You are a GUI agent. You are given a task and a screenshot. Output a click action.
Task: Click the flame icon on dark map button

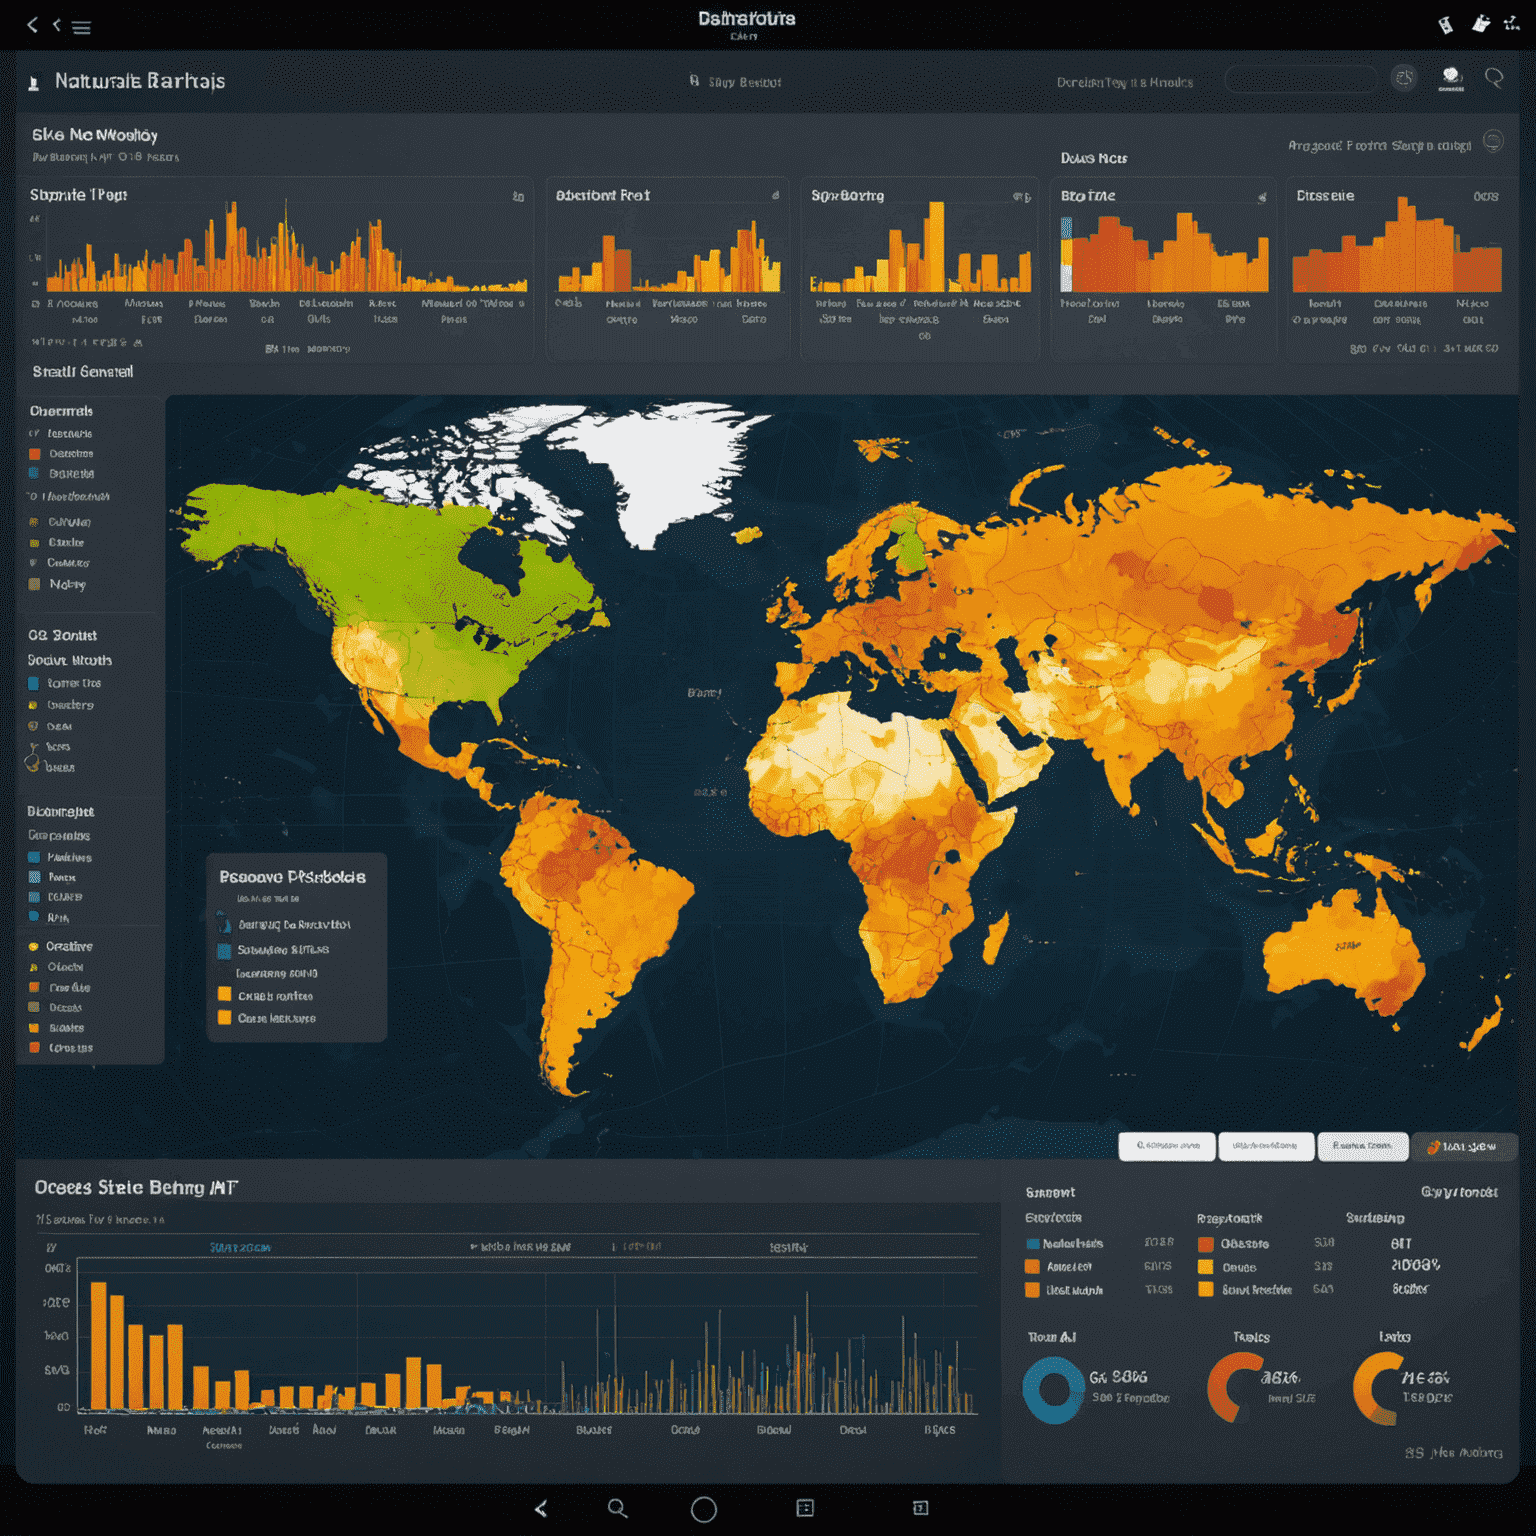click(x=1434, y=1147)
